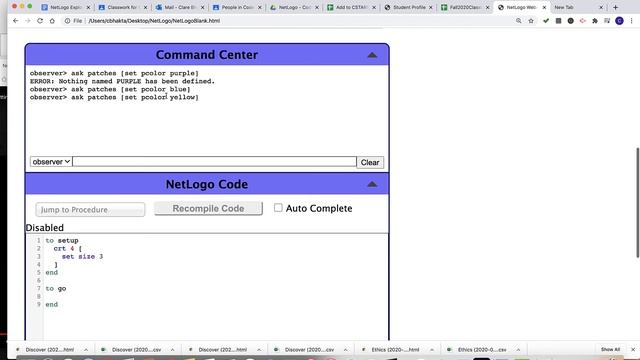Click the 'set pcolor yellow' command line
The height and width of the screenshot is (360, 640).
(x=114, y=97)
